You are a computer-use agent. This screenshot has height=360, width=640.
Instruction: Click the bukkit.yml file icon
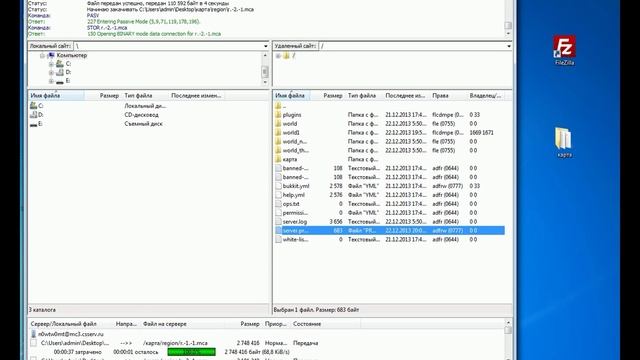[x=278, y=186]
